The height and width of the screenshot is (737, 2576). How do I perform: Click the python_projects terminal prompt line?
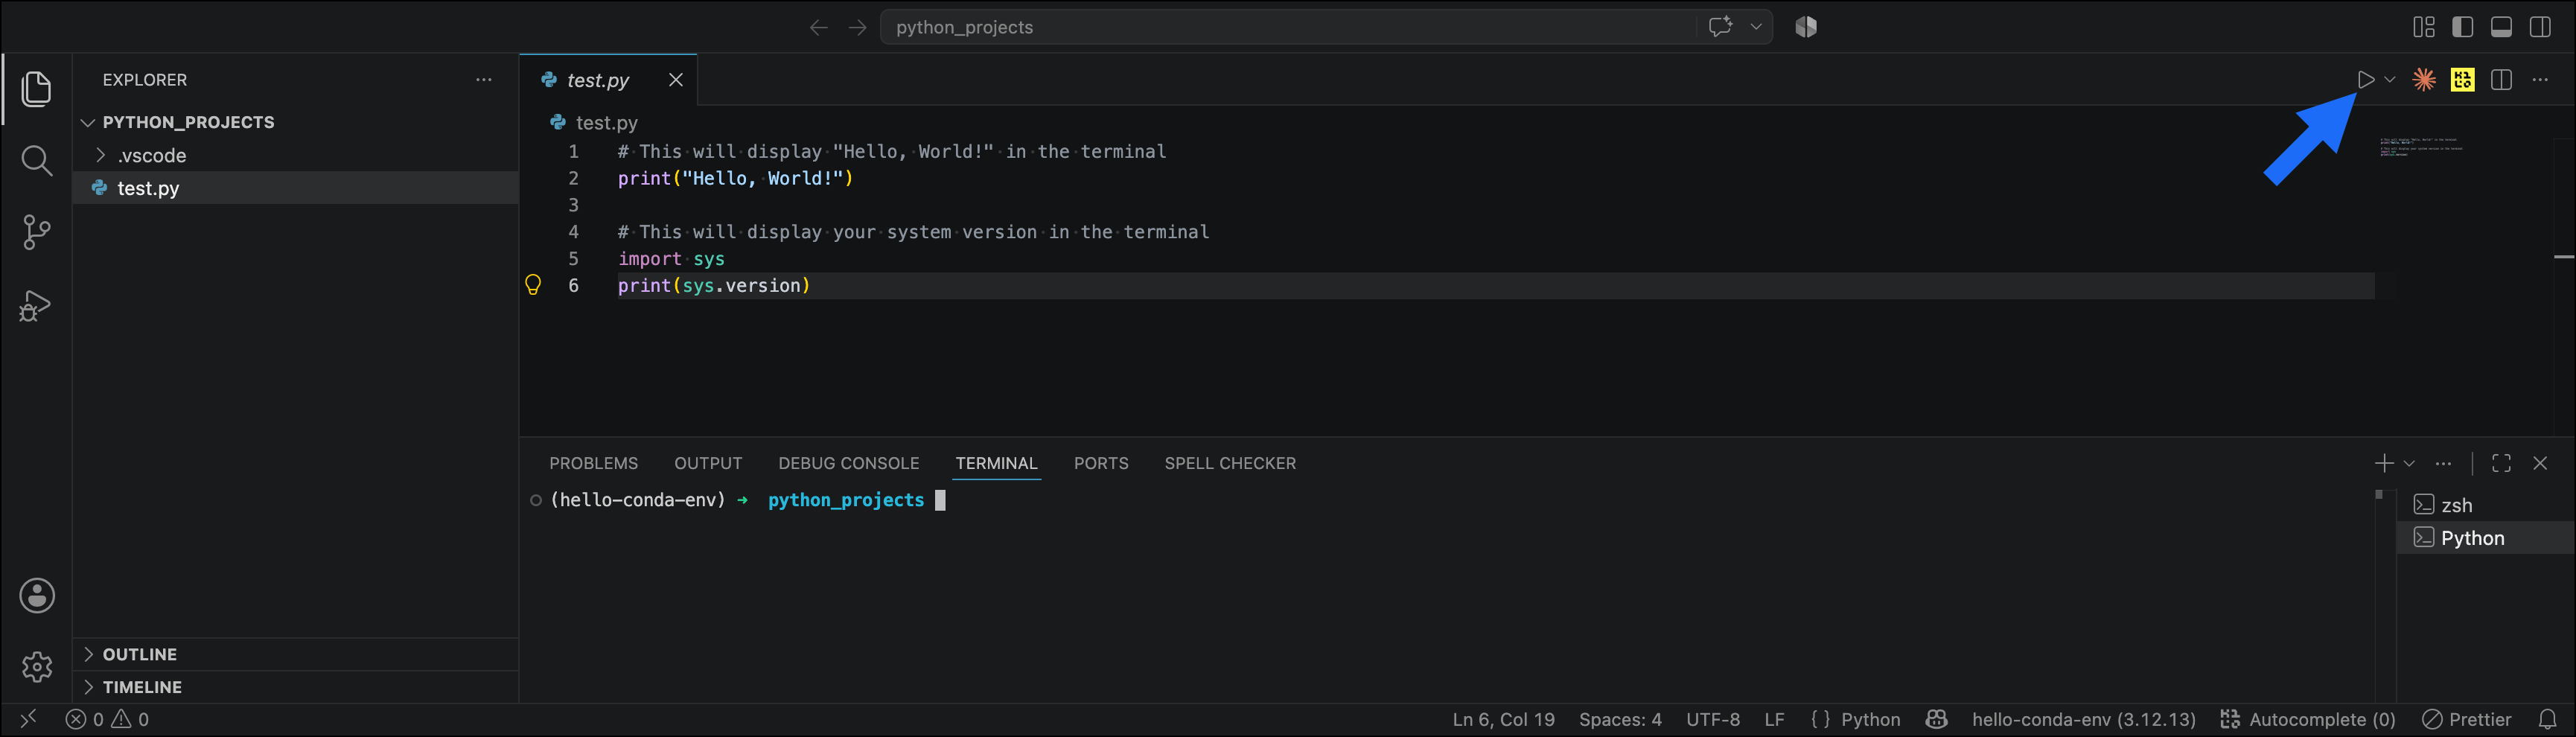click(737, 500)
